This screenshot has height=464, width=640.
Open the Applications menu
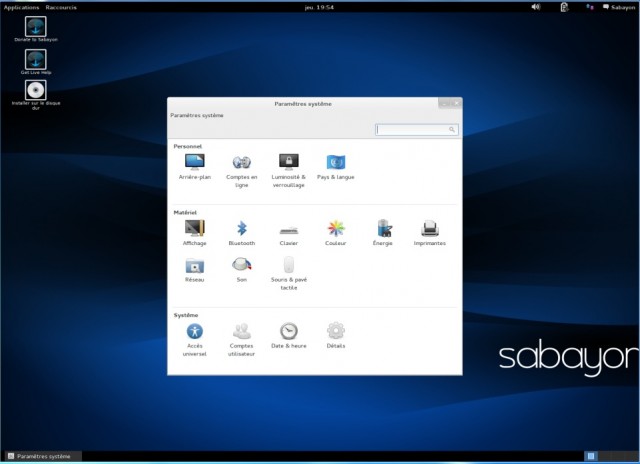click(x=21, y=7)
